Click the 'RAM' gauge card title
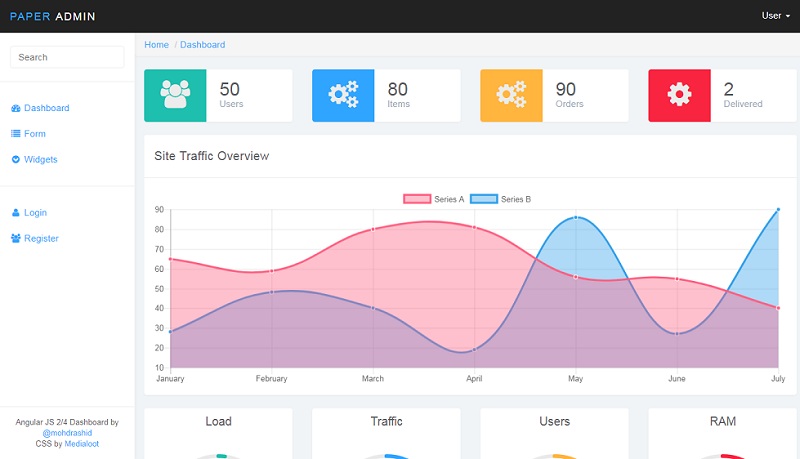 [722, 421]
